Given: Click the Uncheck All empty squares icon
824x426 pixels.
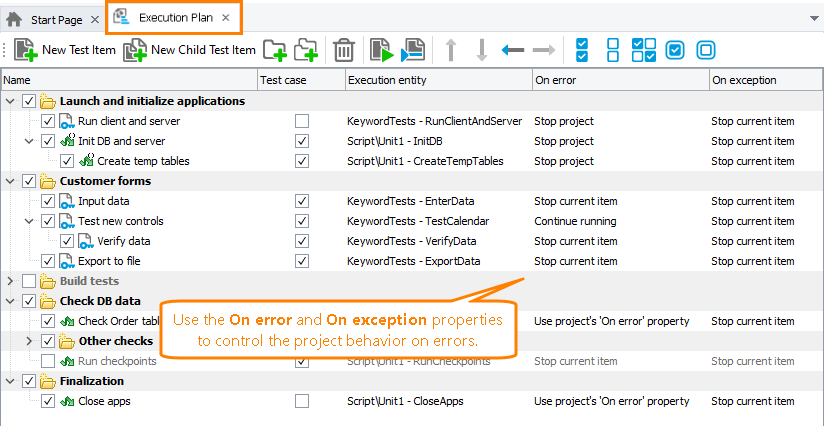Looking at the screenshot, I should 614,50.
